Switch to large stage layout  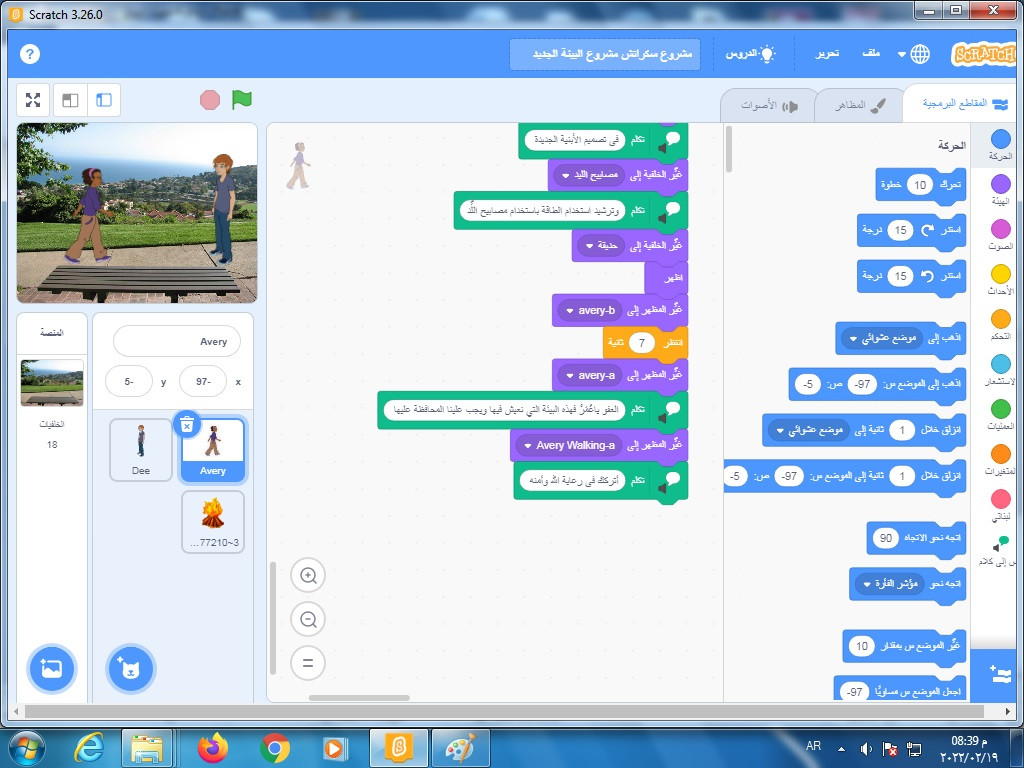point(104,100)
